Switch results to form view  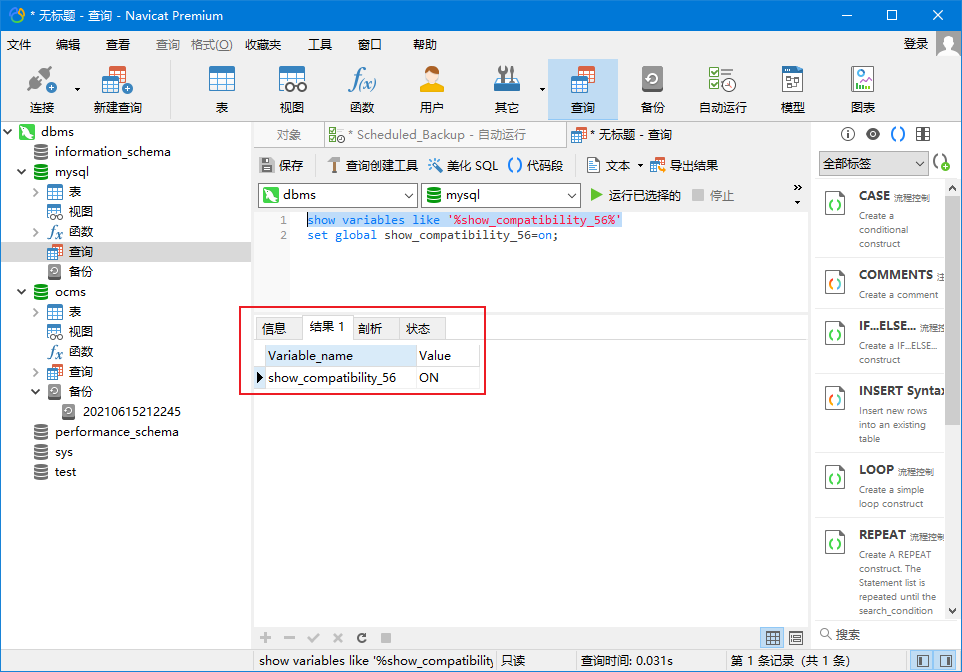pos(796,638)
